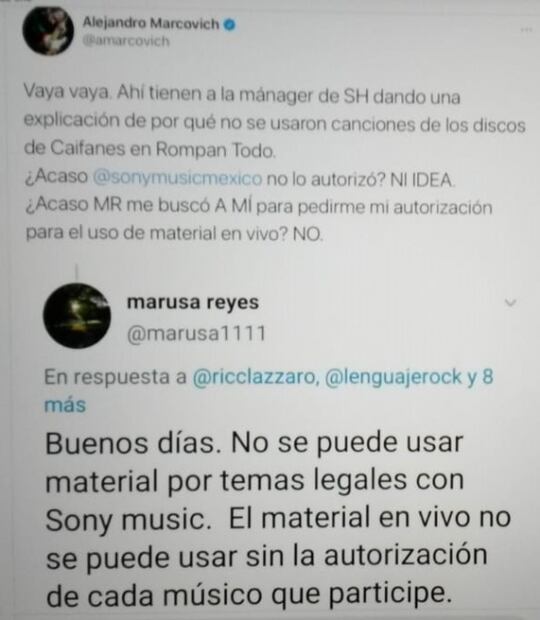Click the blue verified badge icon
The image size is (540, 620).
(230, 25)
